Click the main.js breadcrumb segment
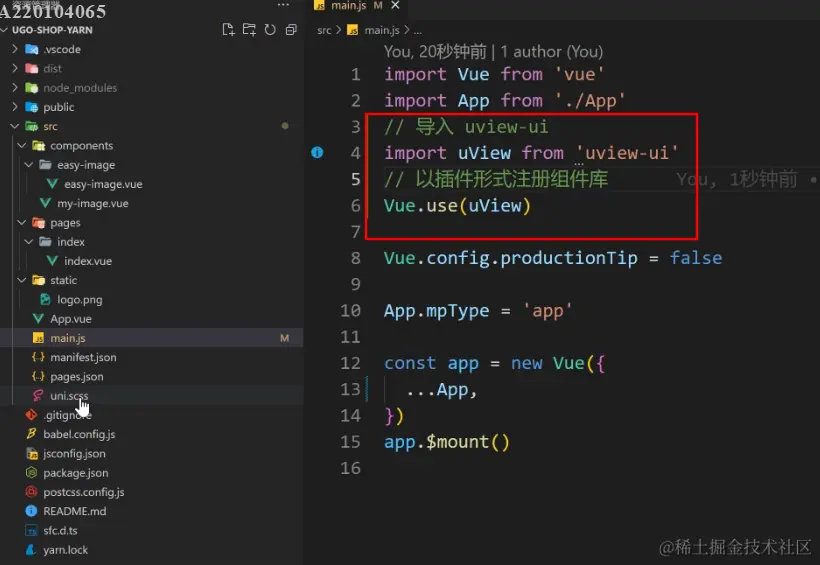 coord(382,30)
